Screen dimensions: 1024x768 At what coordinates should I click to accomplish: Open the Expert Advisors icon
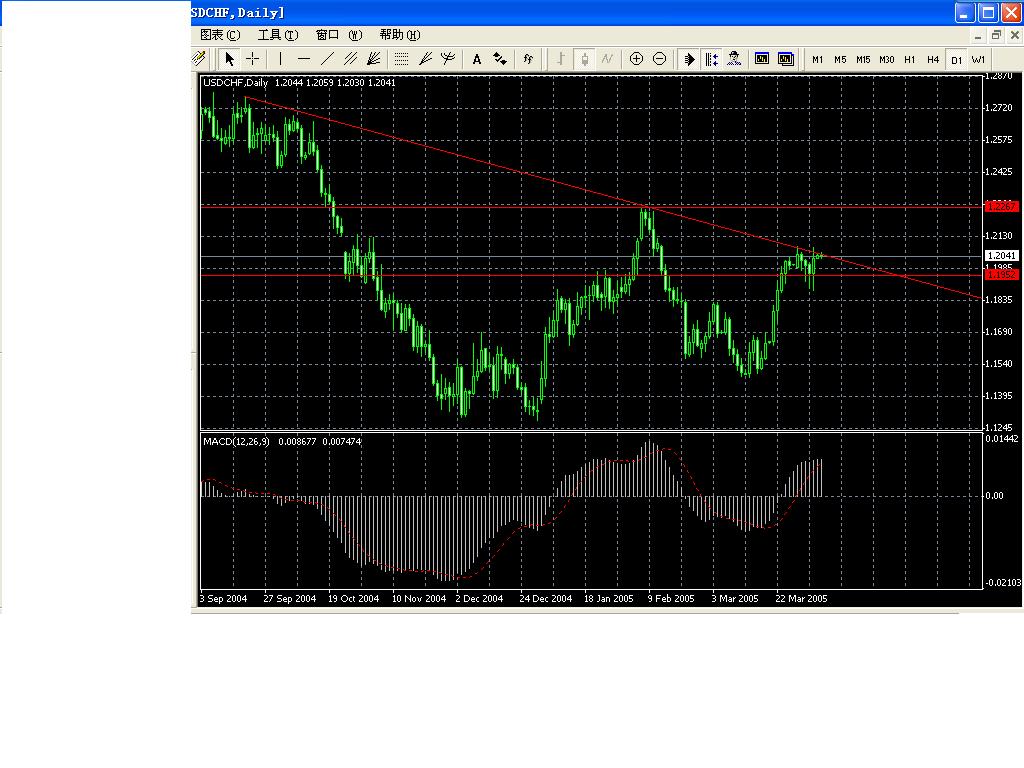click(734, 59)
